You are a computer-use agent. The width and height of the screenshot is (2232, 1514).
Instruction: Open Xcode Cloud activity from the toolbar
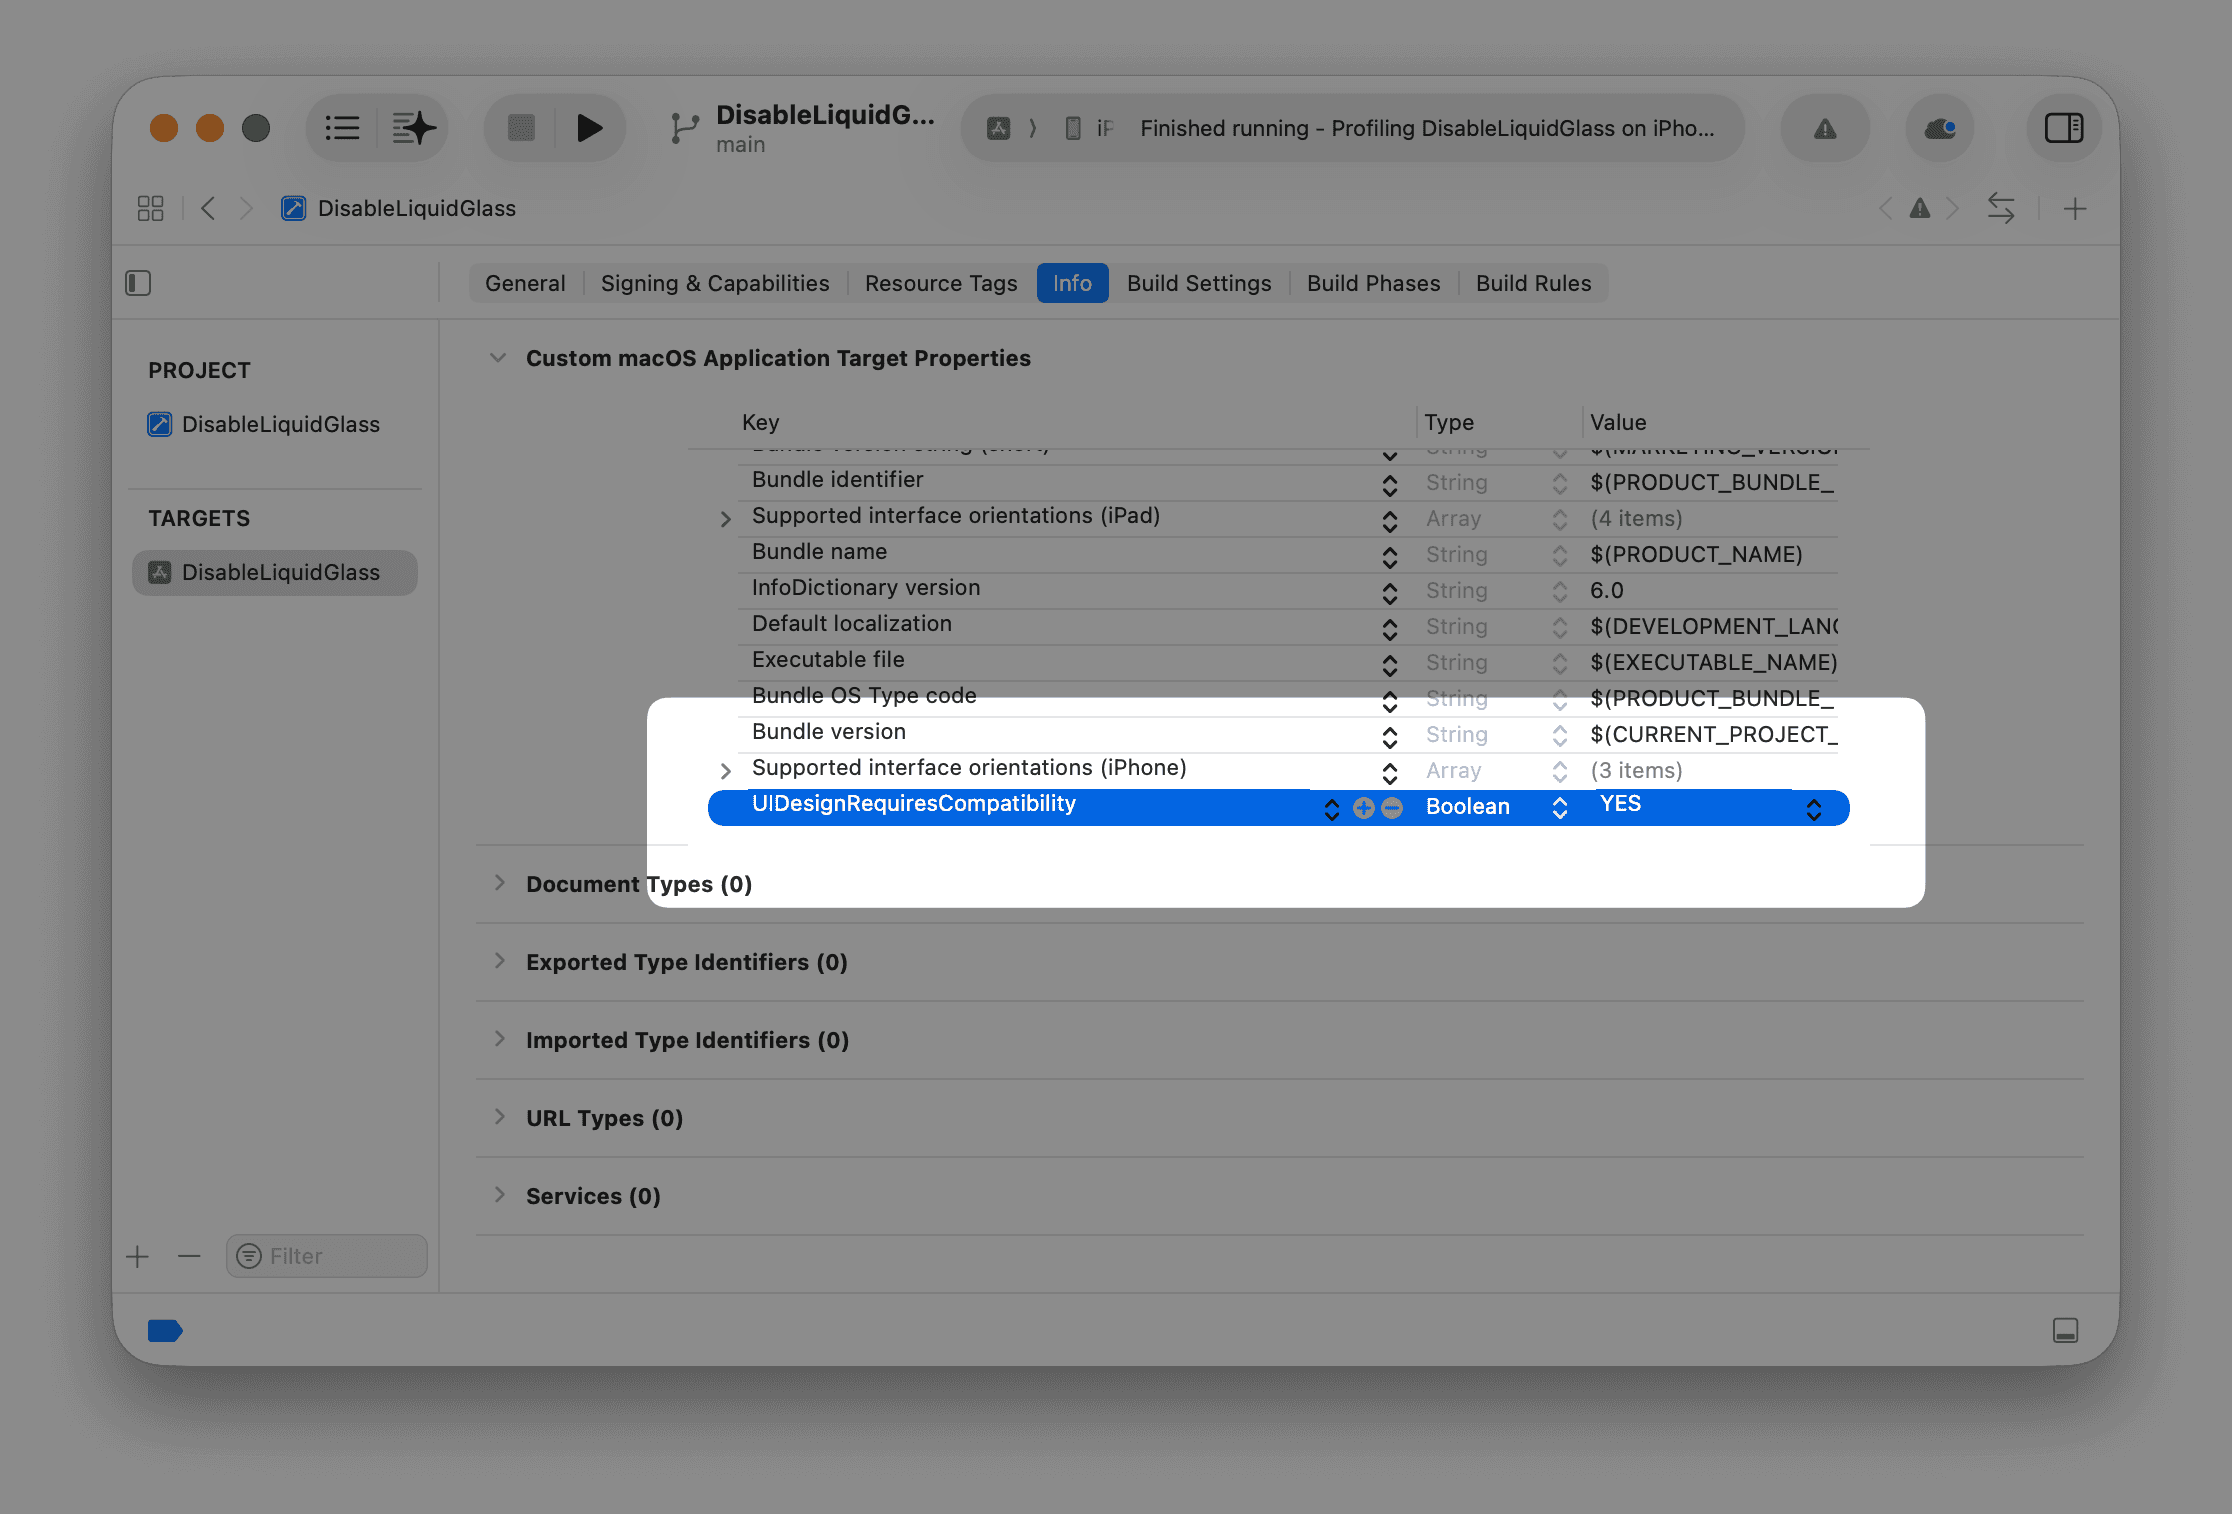[1938, 128]
